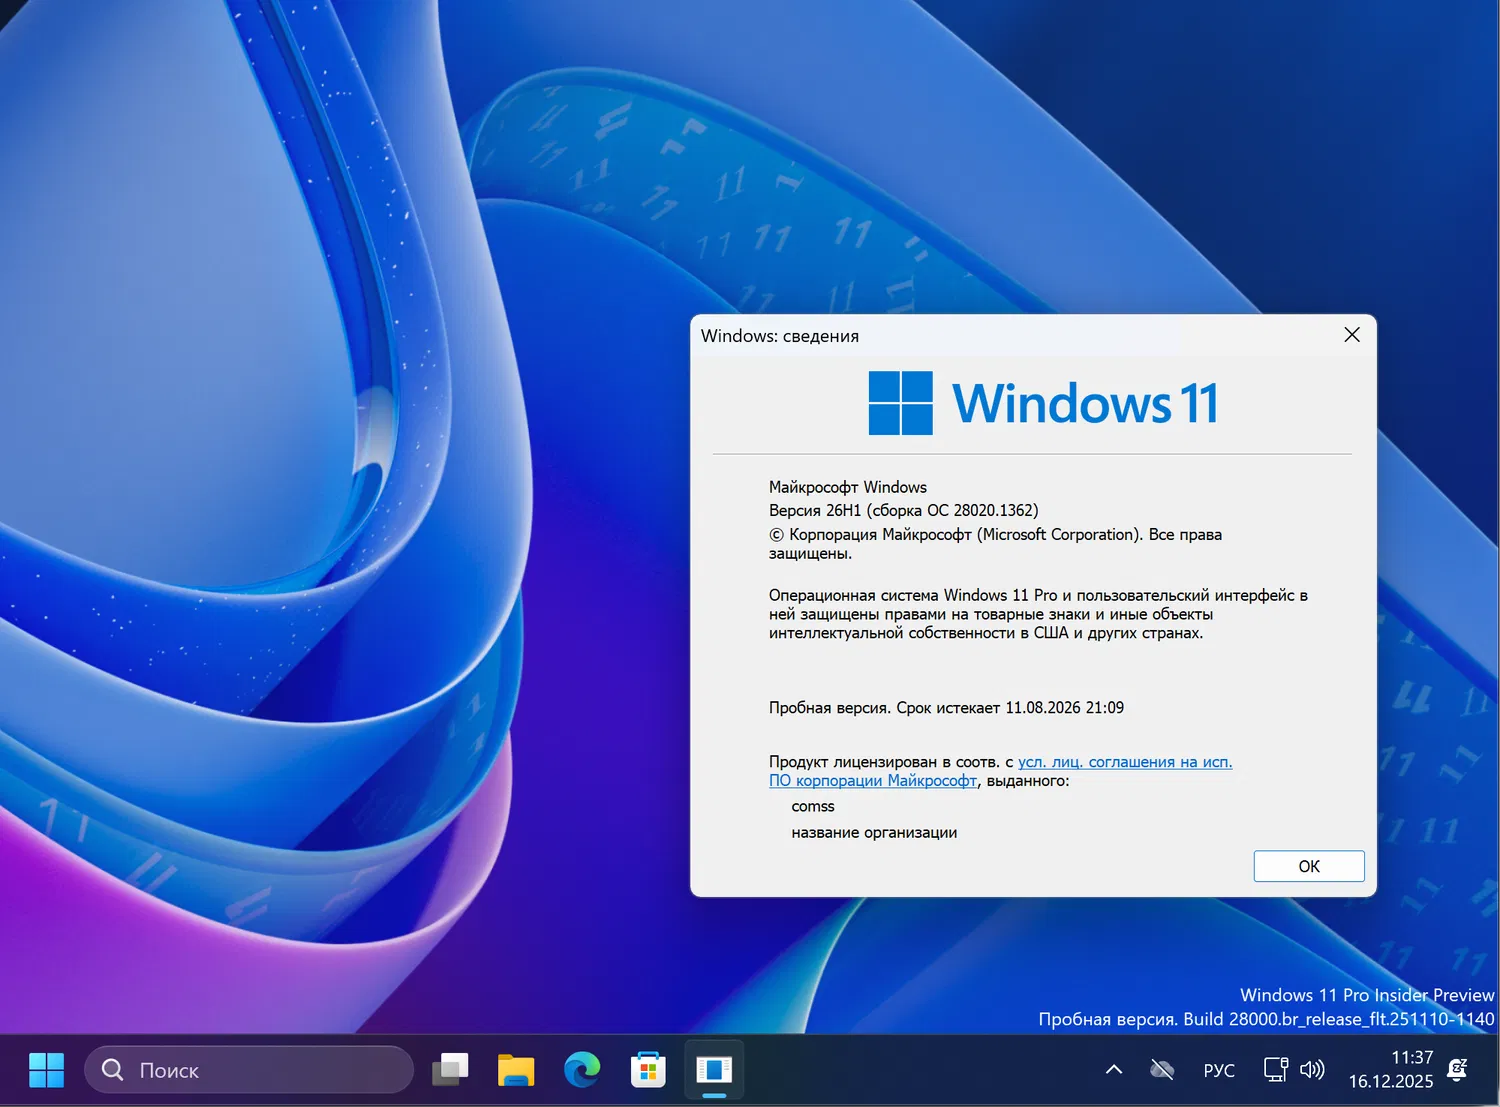
Task: Click the Поиск search box
Action: [x=249, y=1070]
